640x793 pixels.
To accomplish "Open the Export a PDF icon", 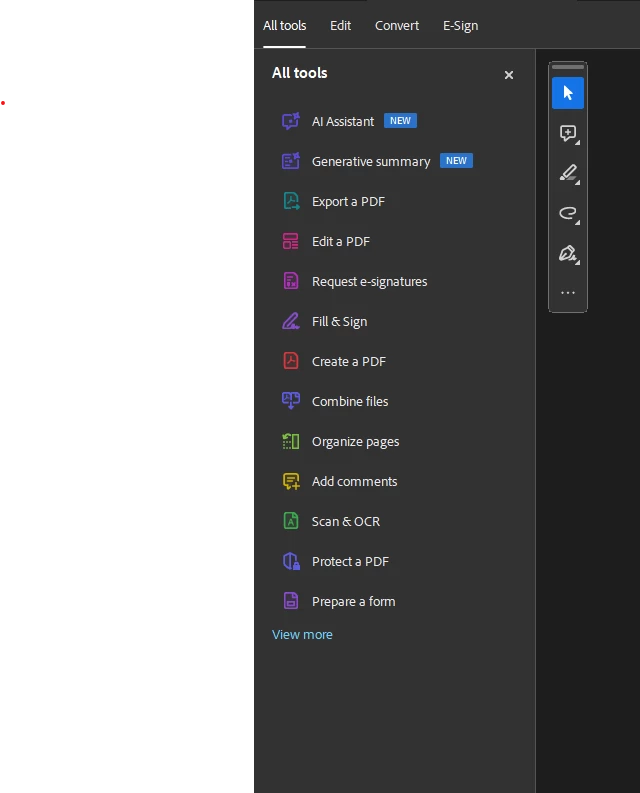I will pyautogui.click(x=291, y=201).
